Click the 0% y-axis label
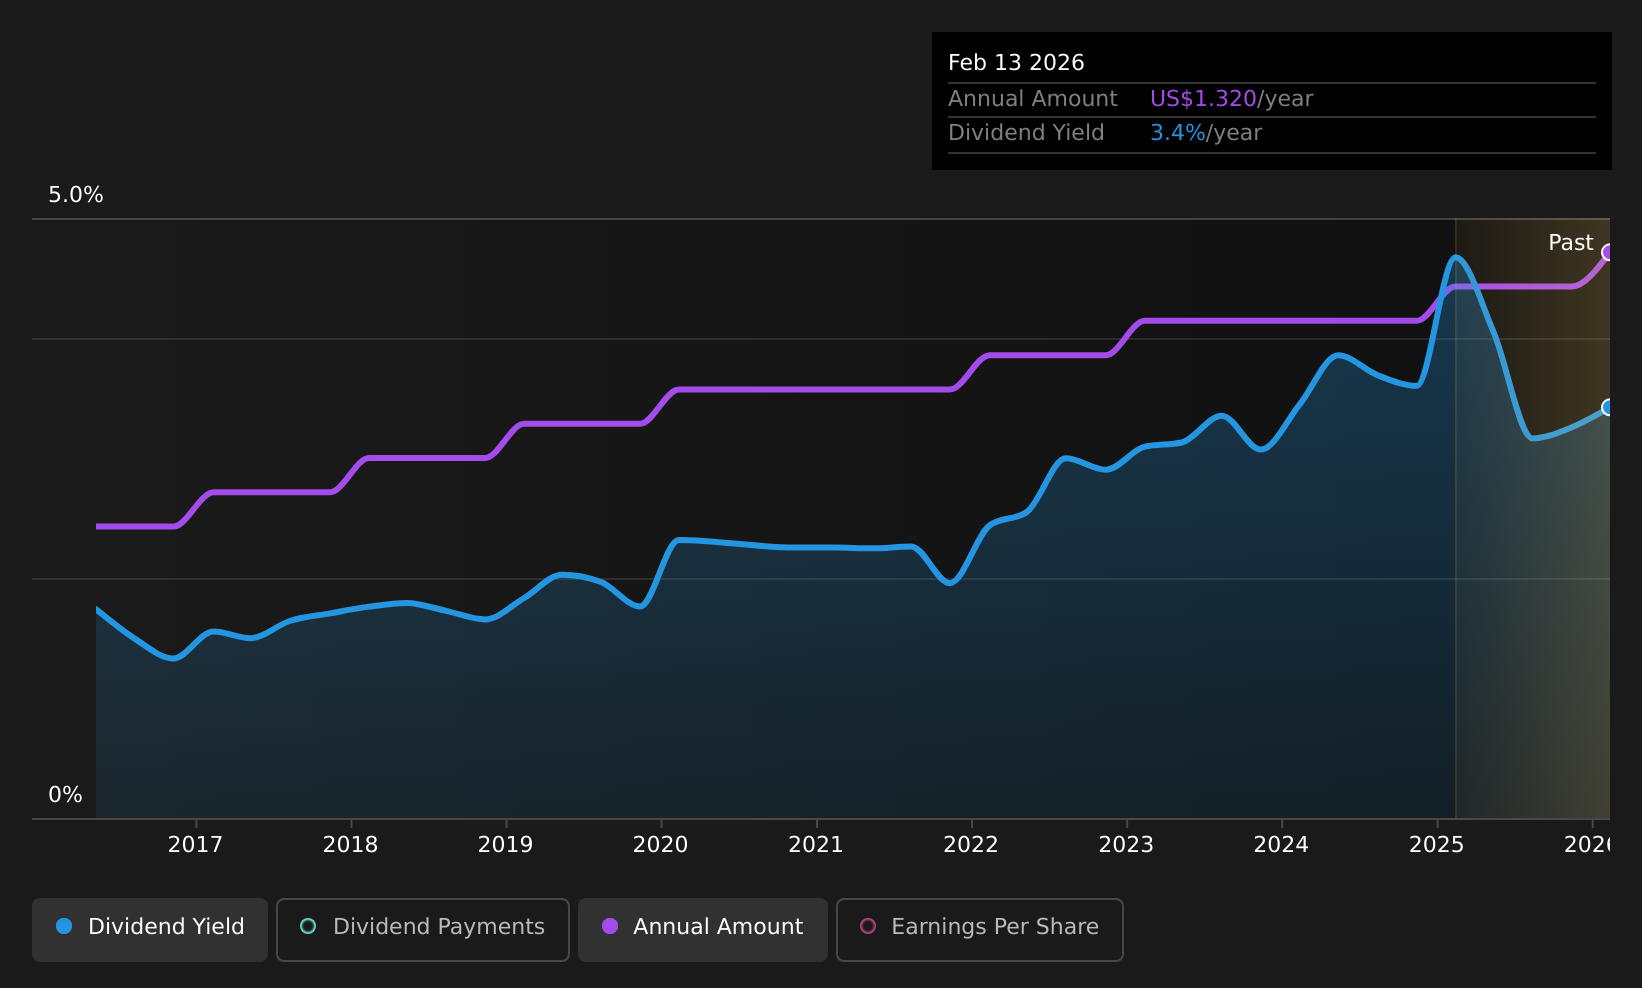Screen dimensions: 1642x988 click(65, 795)
